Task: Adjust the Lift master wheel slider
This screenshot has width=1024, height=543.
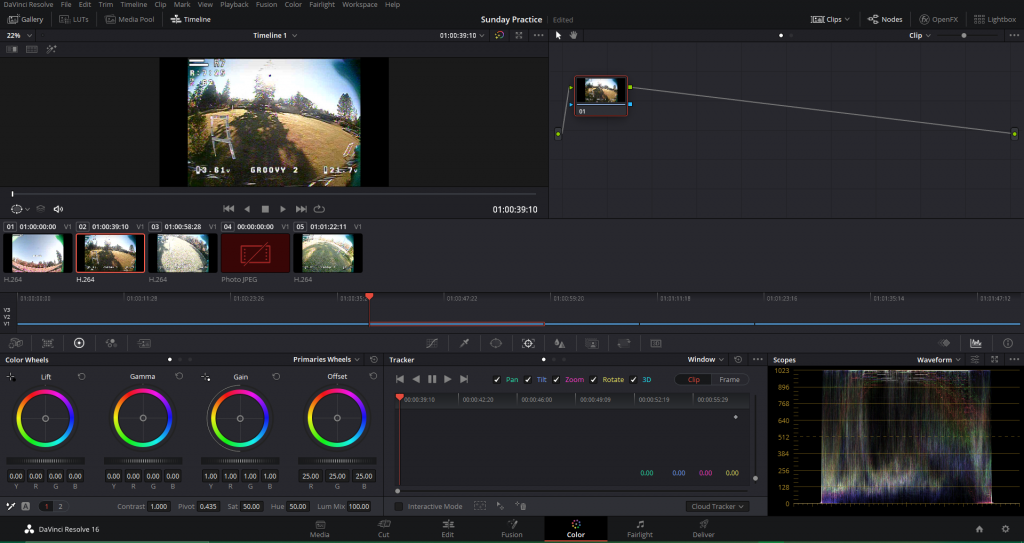Action: [x=45, y=461]
